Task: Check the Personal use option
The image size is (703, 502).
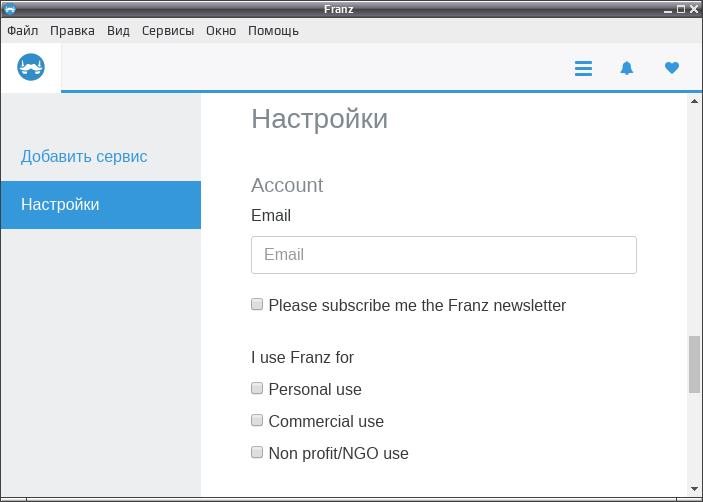Action: 257,388
